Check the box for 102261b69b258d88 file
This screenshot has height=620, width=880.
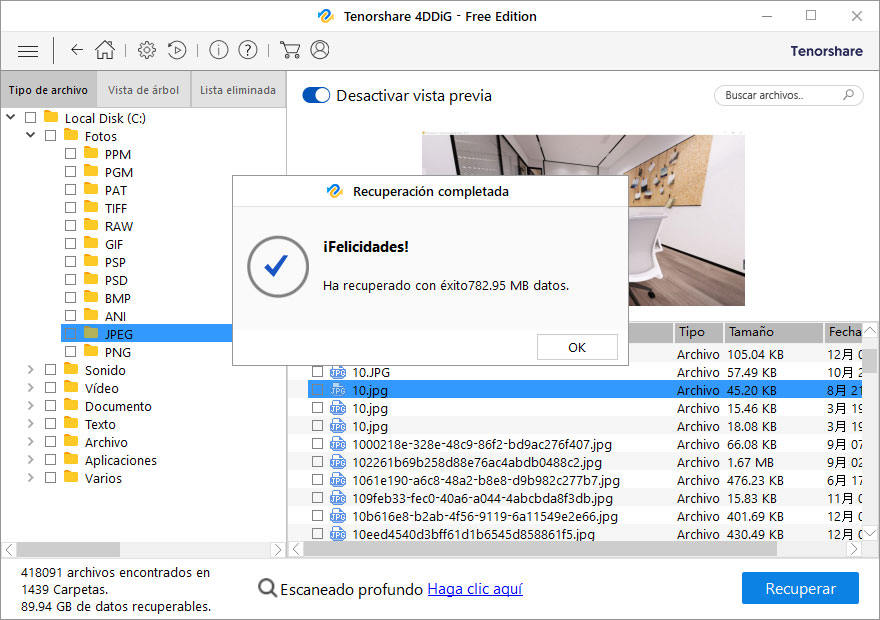point(317,461)
